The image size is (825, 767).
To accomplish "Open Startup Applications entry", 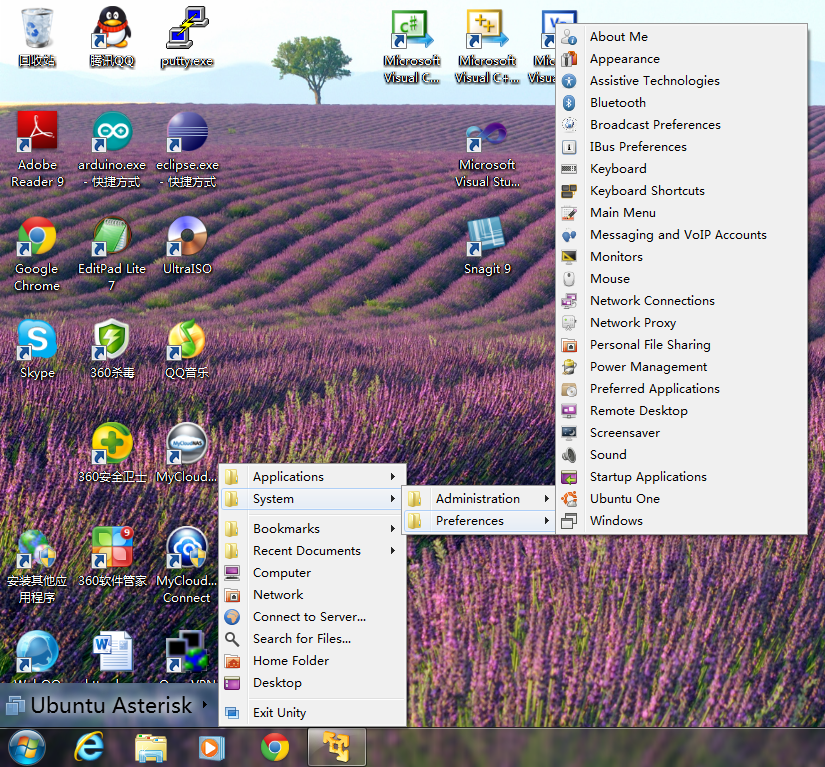I will [x=681, y=477].
